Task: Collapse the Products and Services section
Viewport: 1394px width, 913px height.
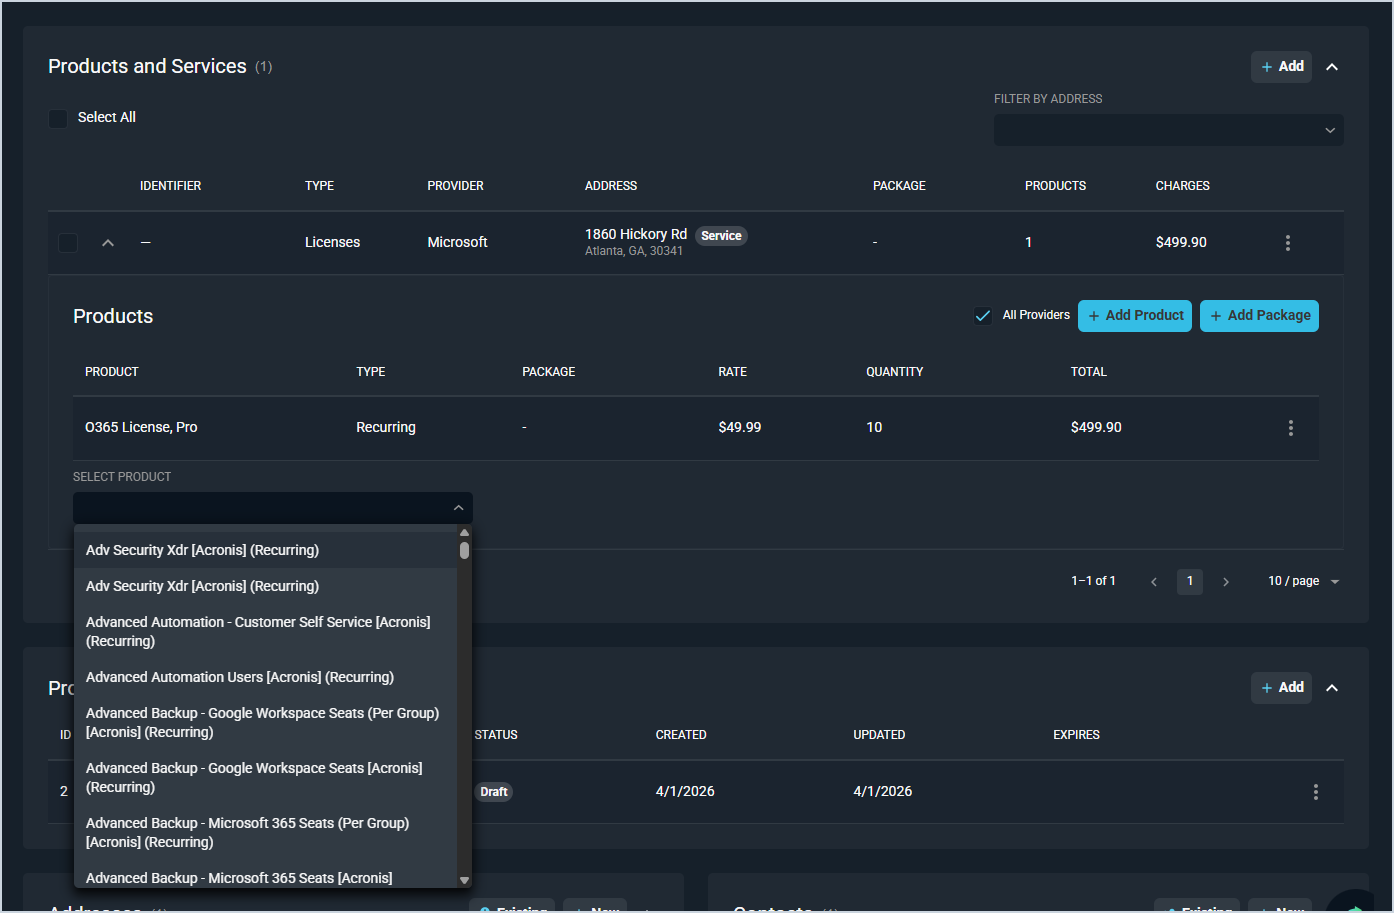Action: 1332,67
